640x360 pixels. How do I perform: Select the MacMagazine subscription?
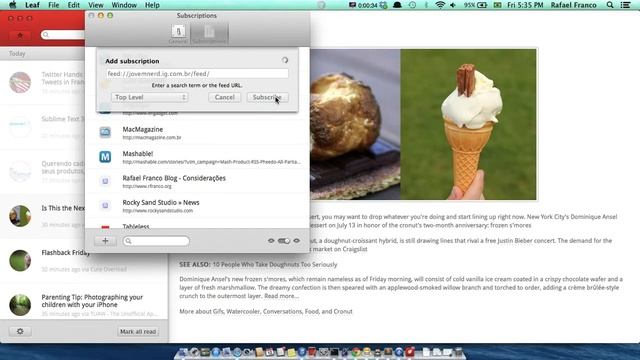[198, 133]
